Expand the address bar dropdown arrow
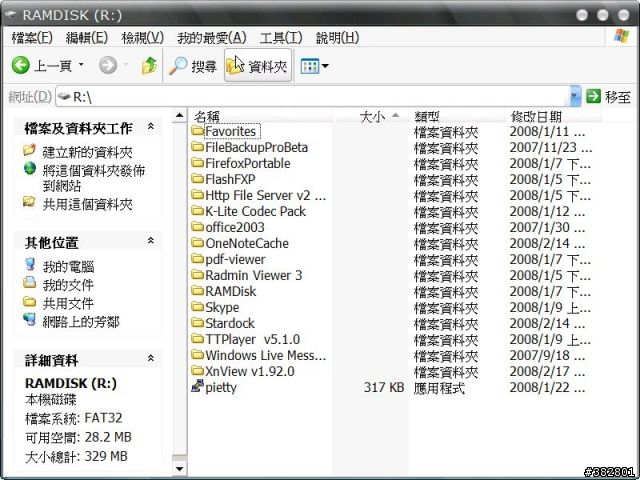Viewport: 640px width, 480px height. coord(575,97)
